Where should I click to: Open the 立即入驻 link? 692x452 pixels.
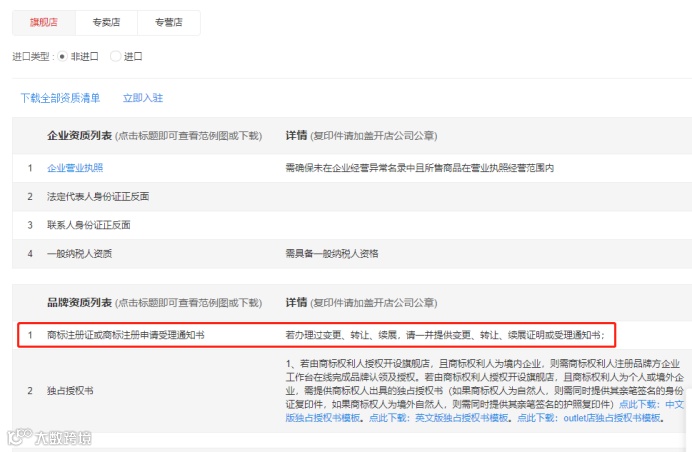[143, 98]
